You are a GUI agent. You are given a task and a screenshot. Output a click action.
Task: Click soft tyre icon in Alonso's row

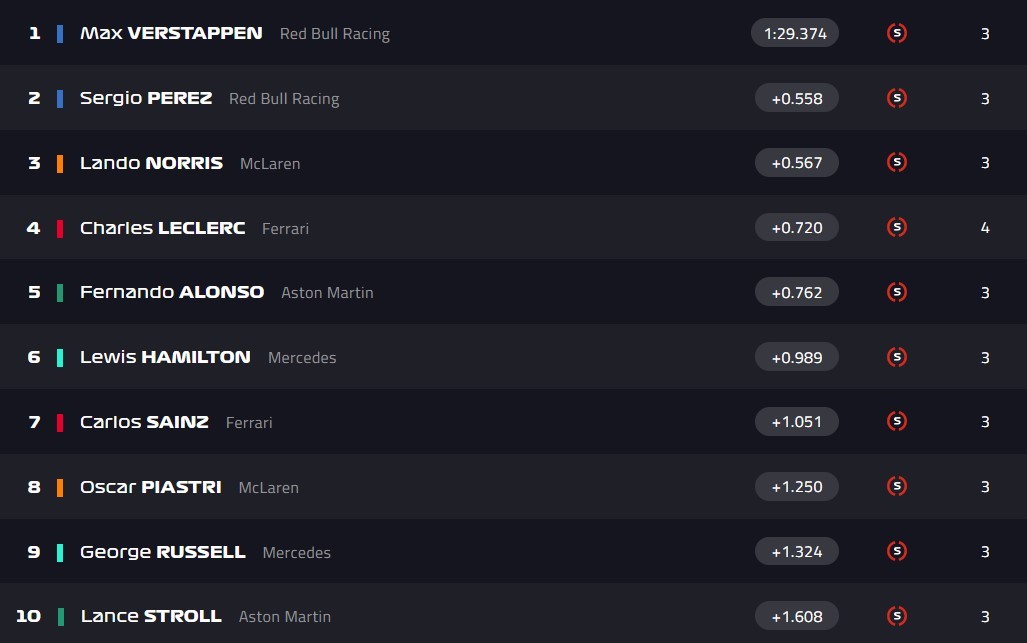point(897,292)
